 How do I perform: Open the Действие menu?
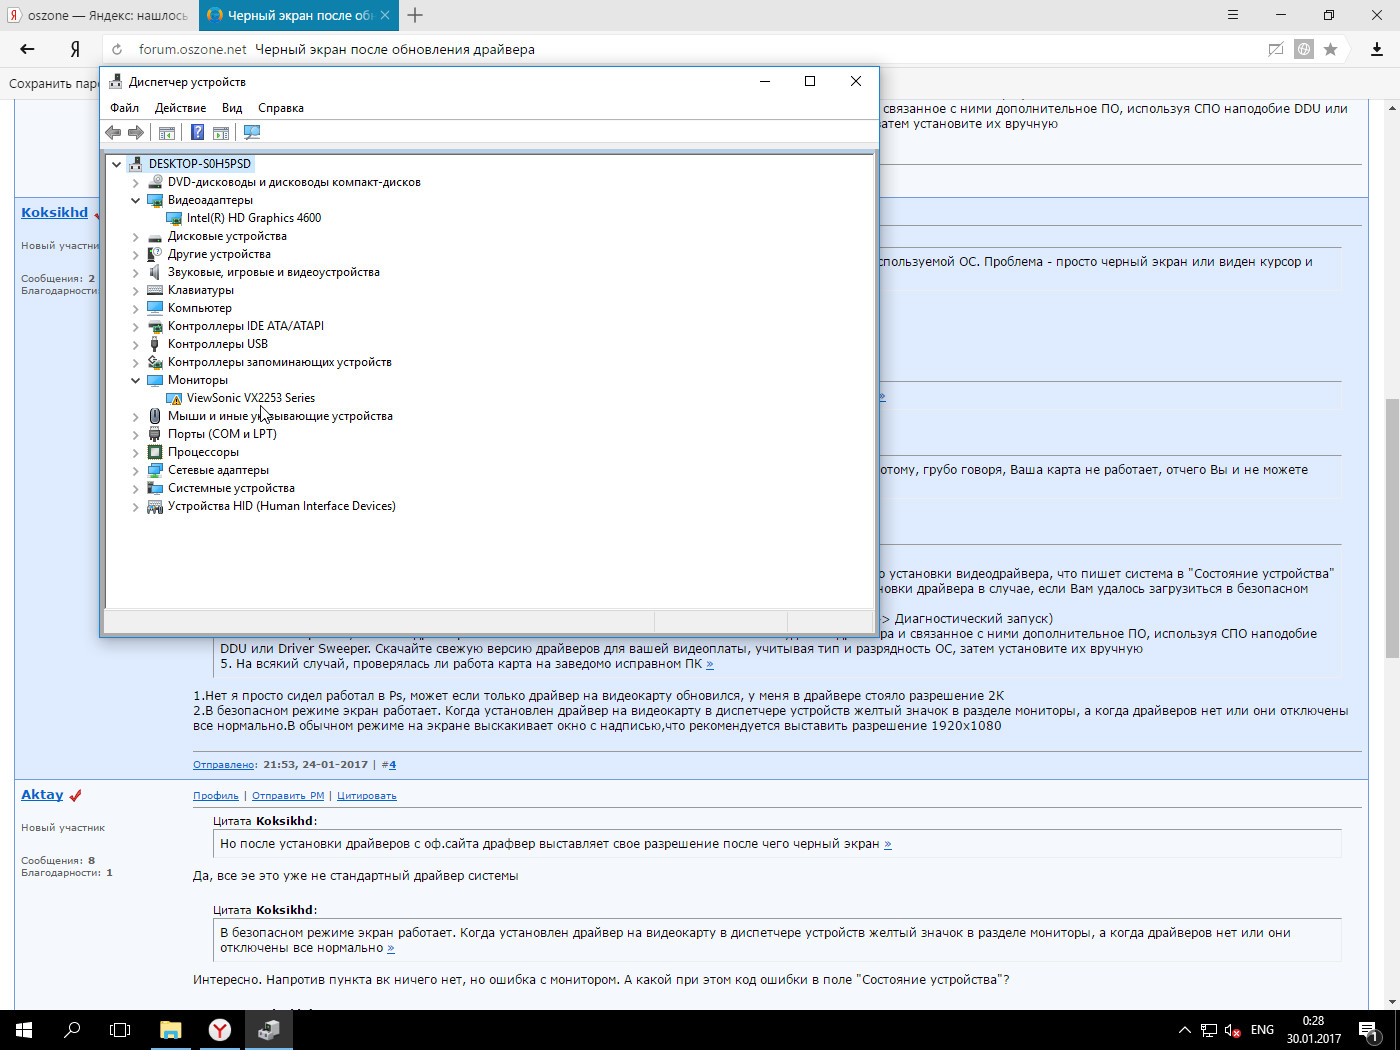[180, 108]
